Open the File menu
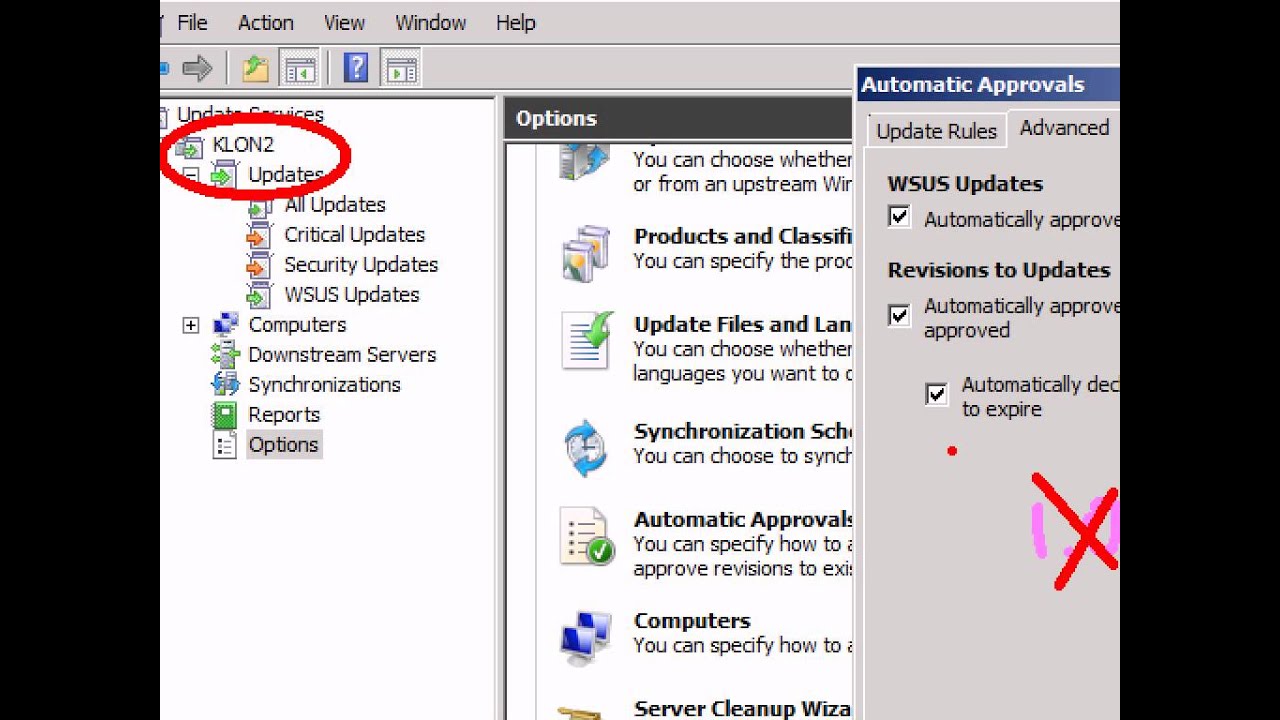Viewport: 1280px width, 720px height. point(192,22)
